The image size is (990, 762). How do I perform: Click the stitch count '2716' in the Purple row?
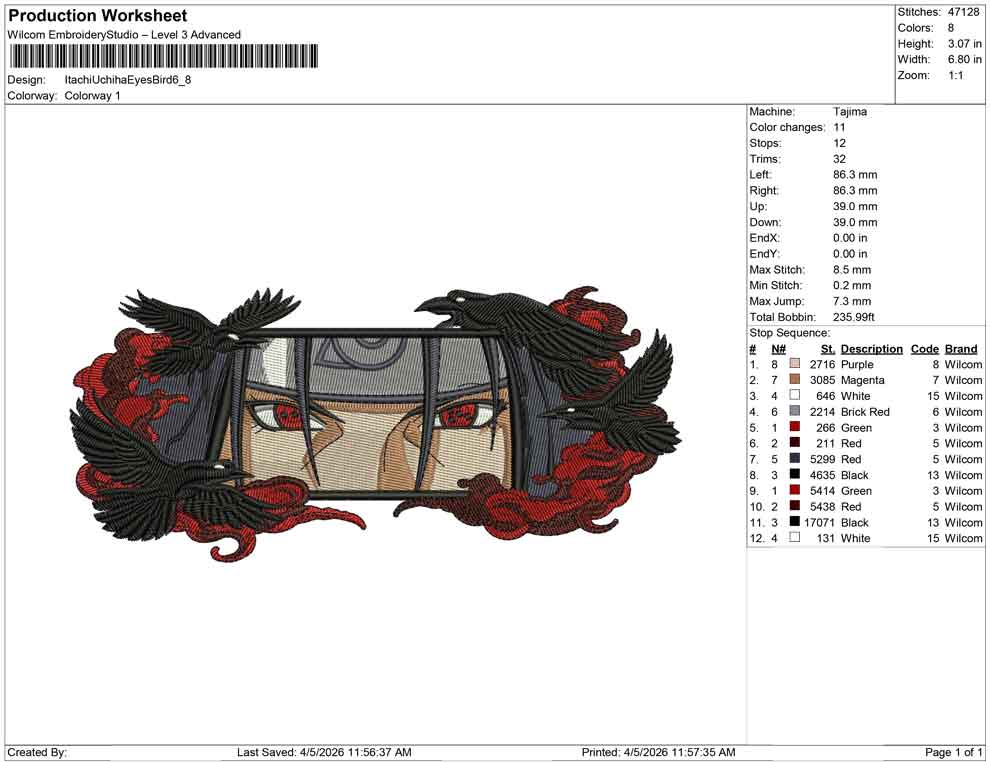pos(823,364)
